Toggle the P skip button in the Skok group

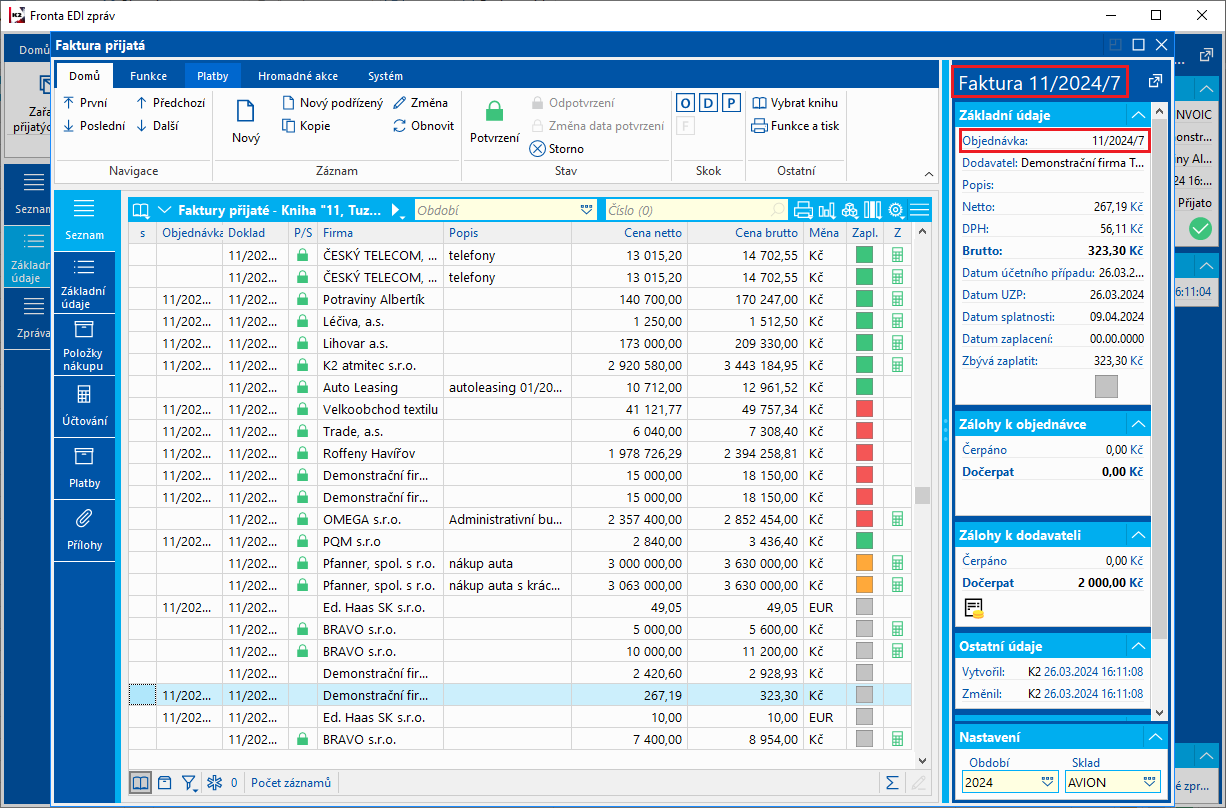click(731, 103)
